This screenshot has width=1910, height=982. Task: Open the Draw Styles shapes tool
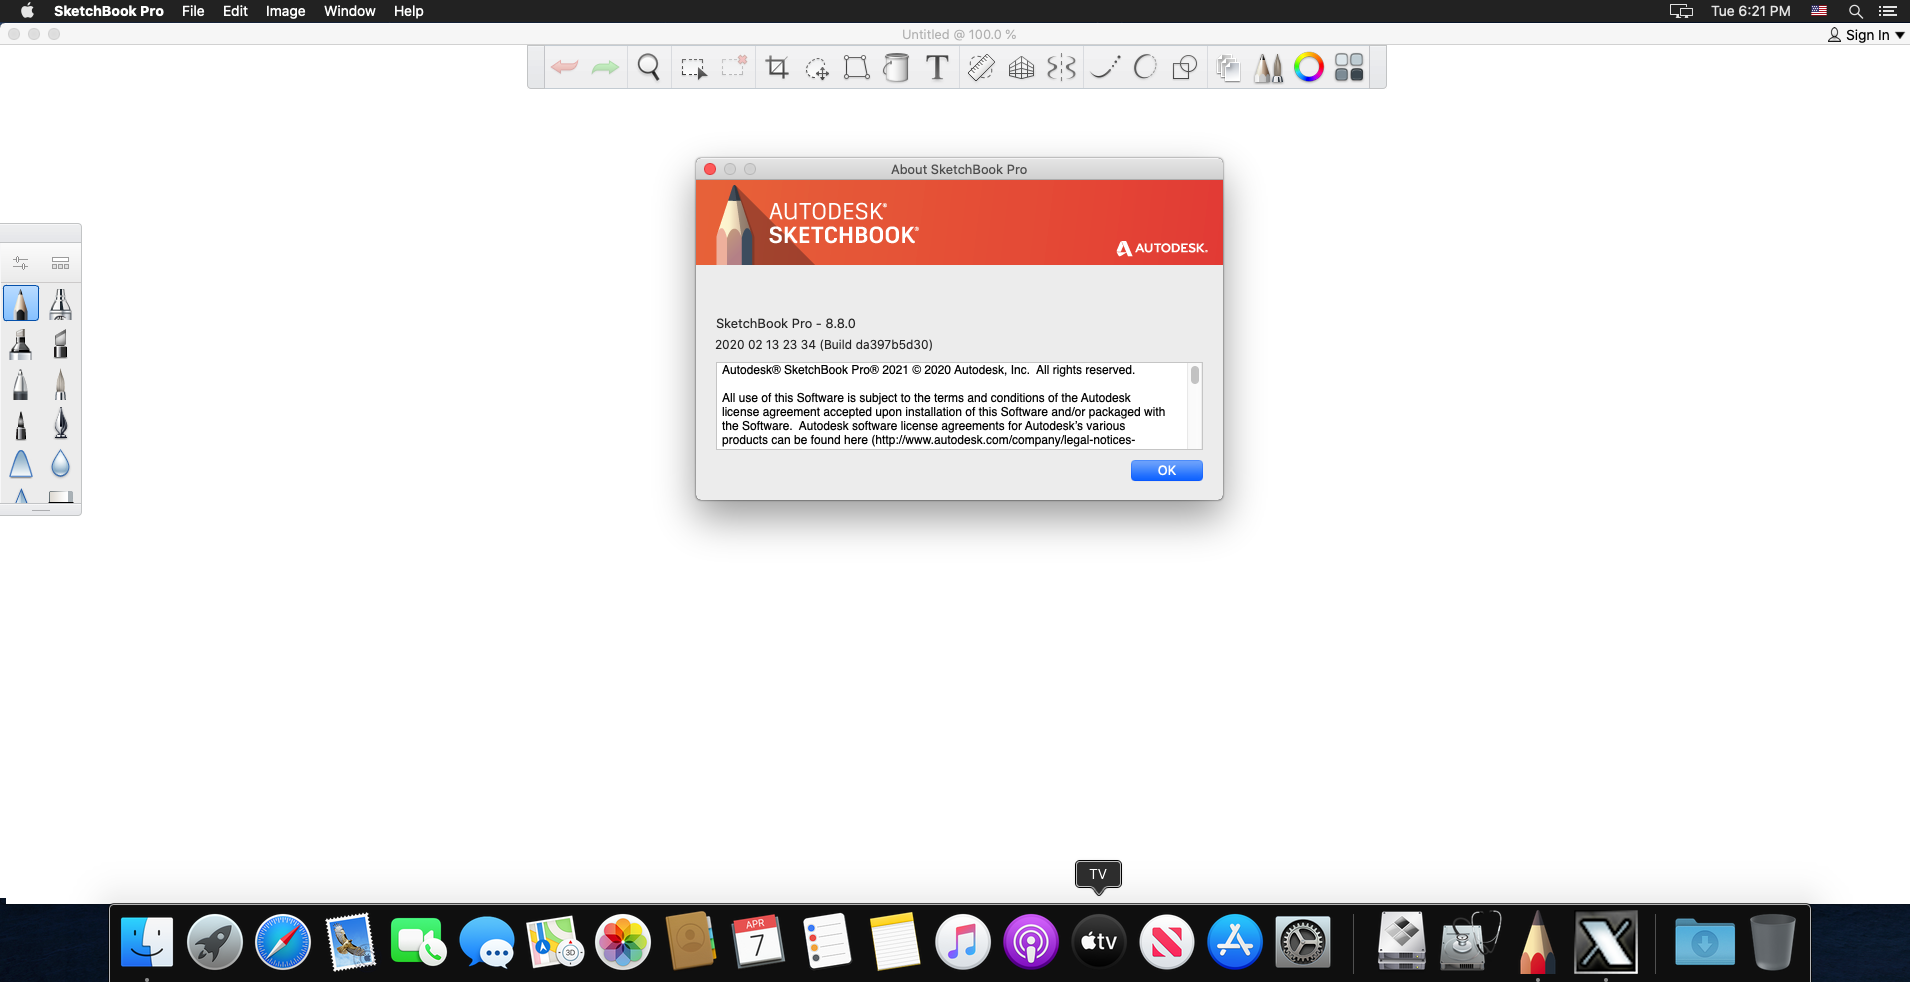click(1185, 67)
